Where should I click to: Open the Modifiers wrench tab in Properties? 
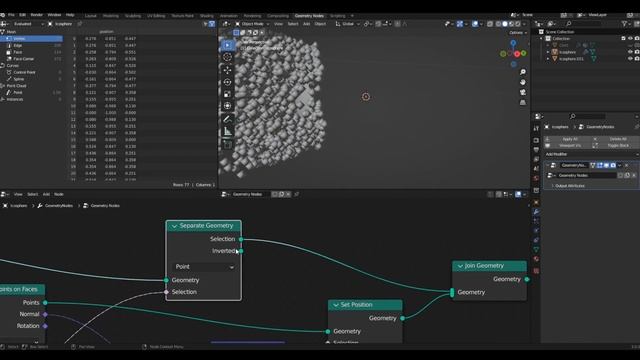[x=536, y=211]
